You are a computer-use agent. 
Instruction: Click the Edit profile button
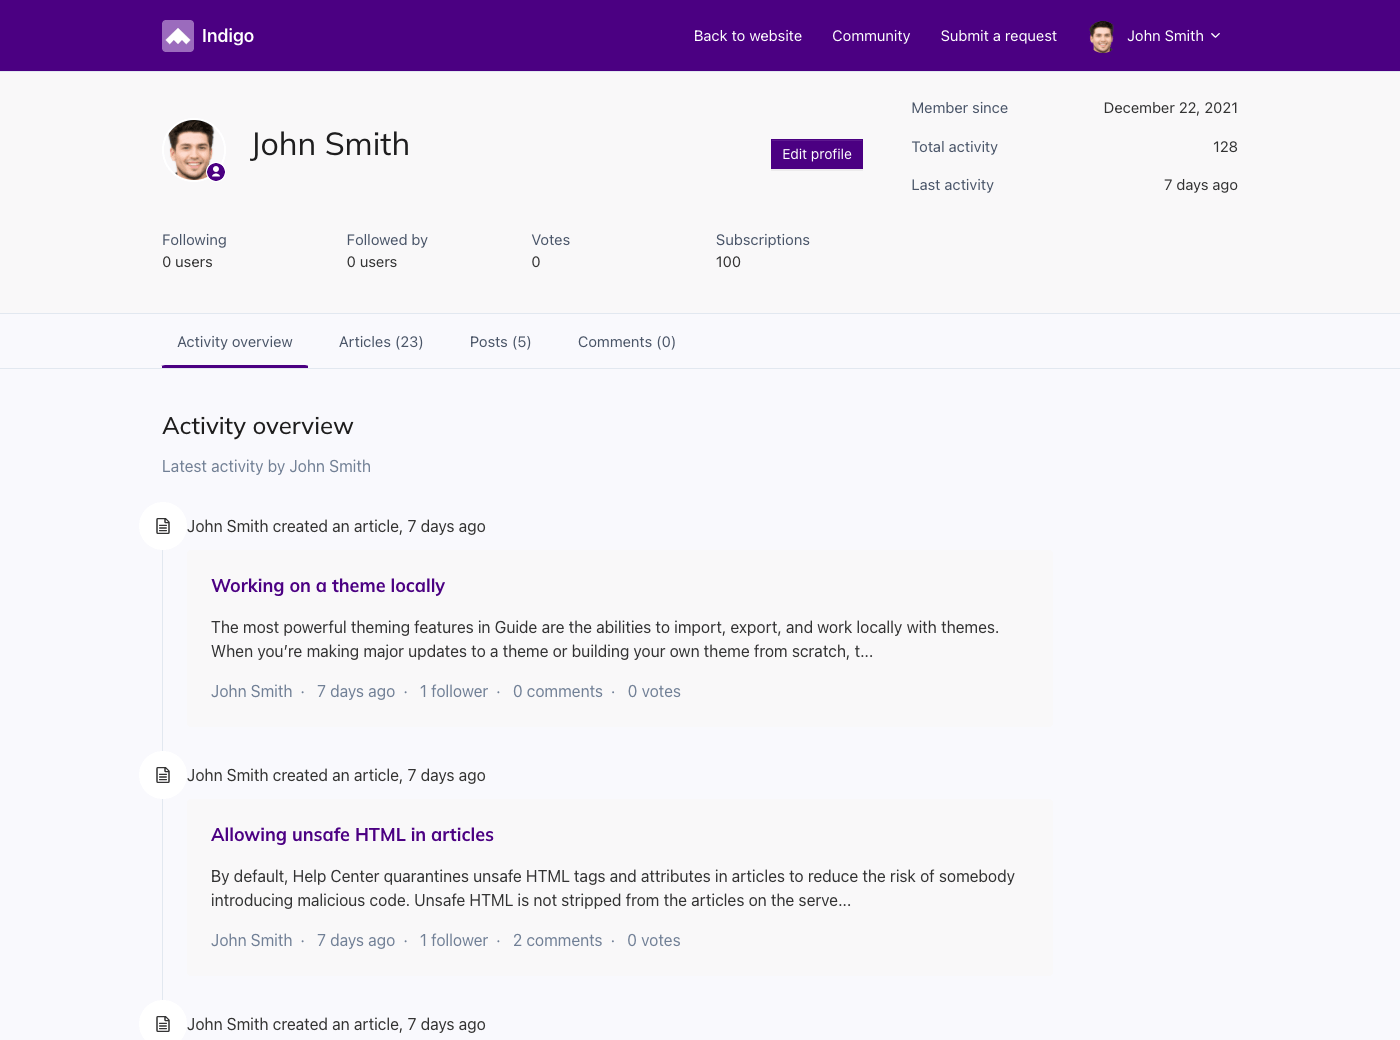coord(817,154)
